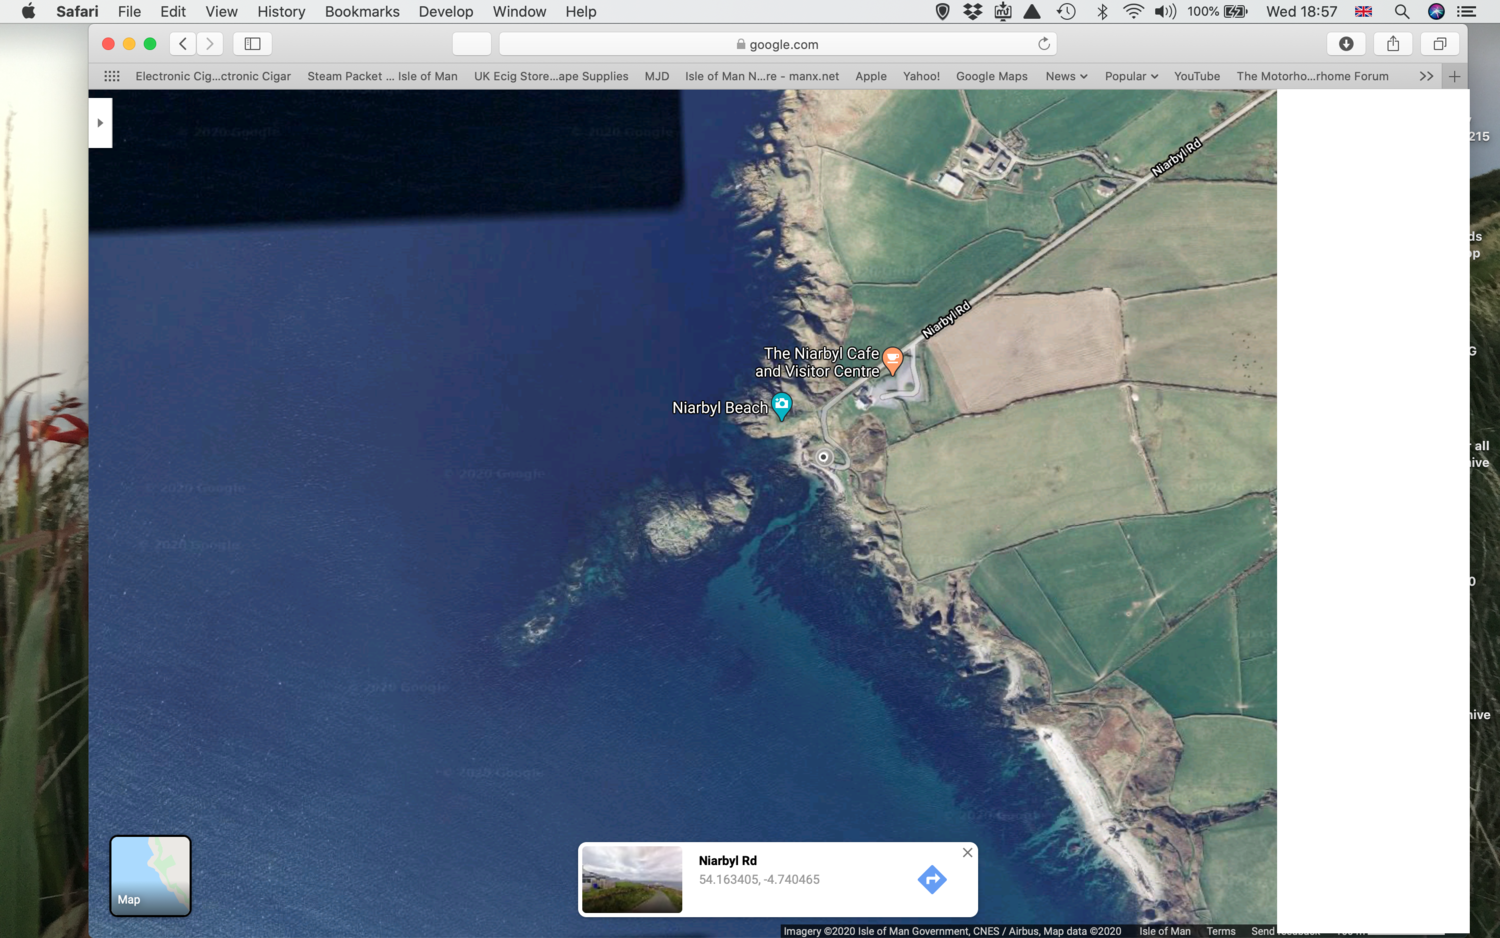Go forward to next page
The width and height of the screenshot is (1500, 938).
click(x=210, y=44)
